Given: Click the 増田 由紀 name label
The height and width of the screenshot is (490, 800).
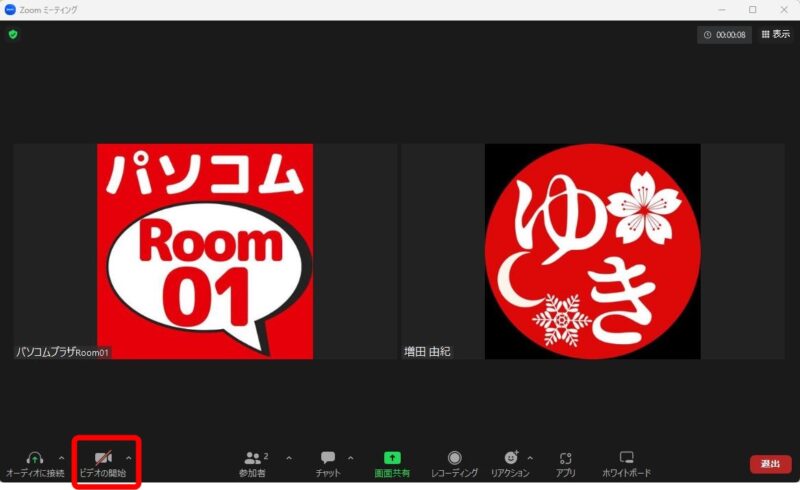Looking at the screenshot, I should pos(427,352).
